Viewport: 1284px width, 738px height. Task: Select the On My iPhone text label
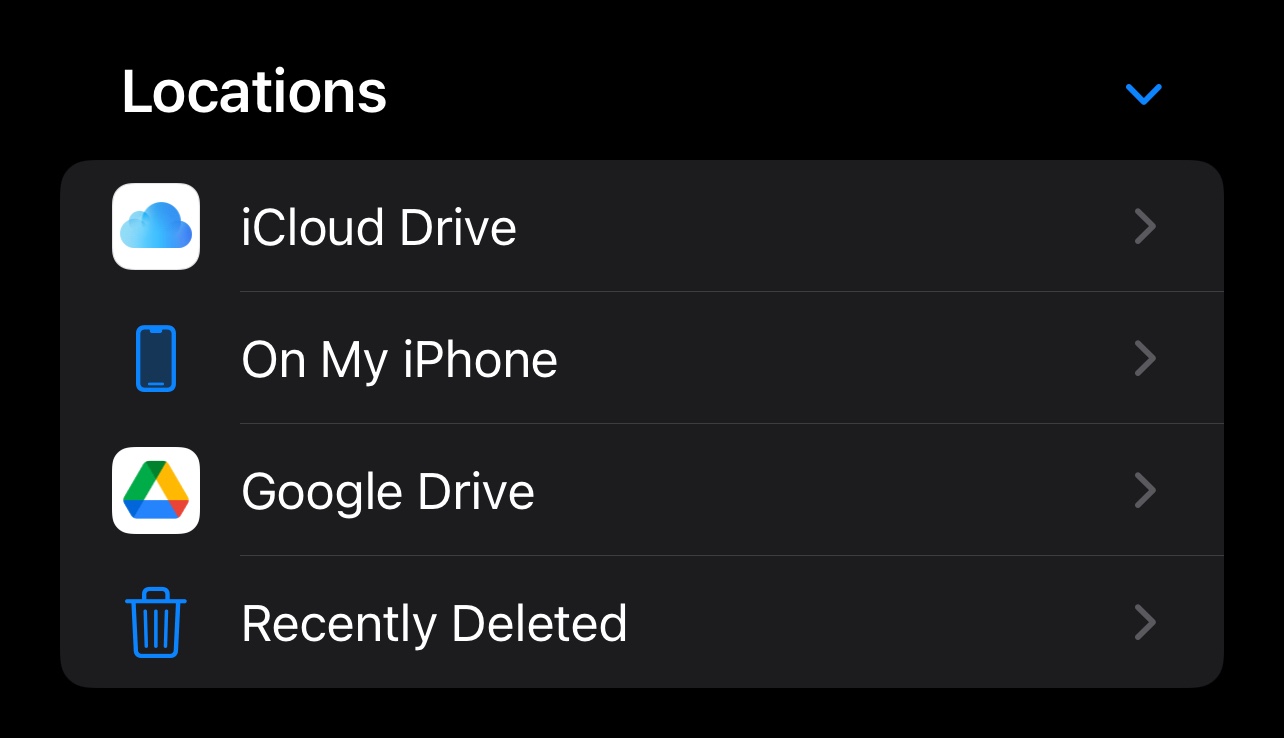pyautogui.click(x=400, y=361)
